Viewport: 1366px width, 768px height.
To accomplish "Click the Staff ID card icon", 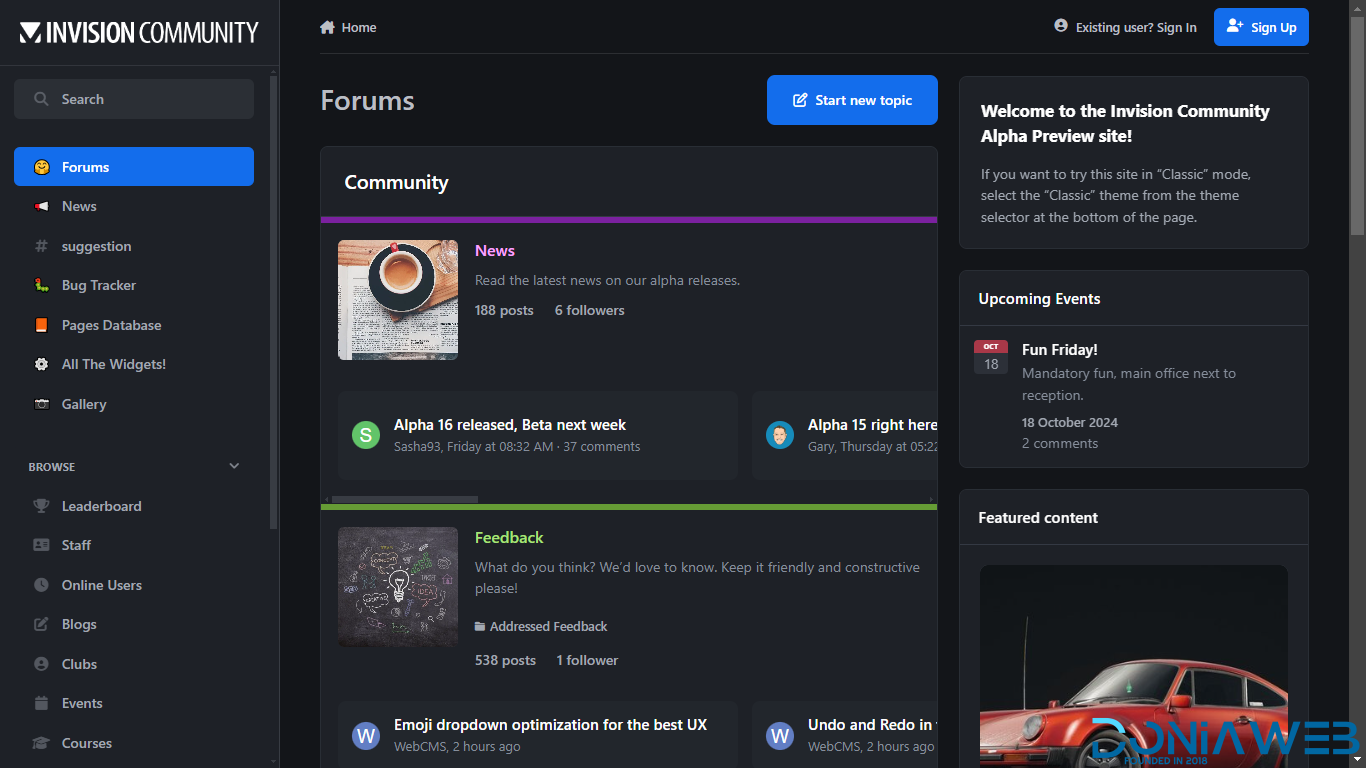I will (x=41, y=545).
